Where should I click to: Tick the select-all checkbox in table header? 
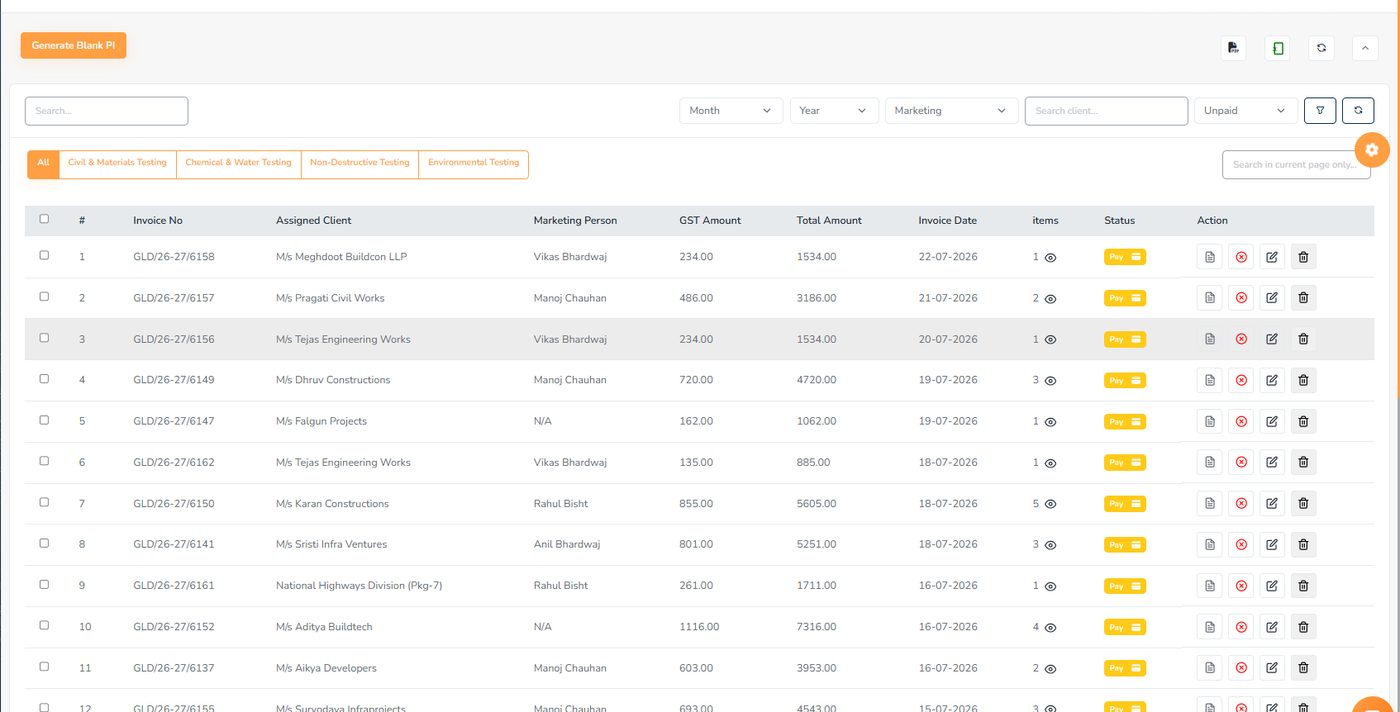(x=44, y=219)
